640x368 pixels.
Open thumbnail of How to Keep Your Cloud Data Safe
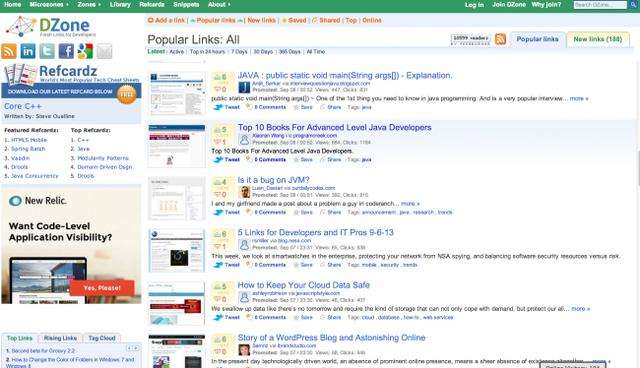(x=176, y=304)
